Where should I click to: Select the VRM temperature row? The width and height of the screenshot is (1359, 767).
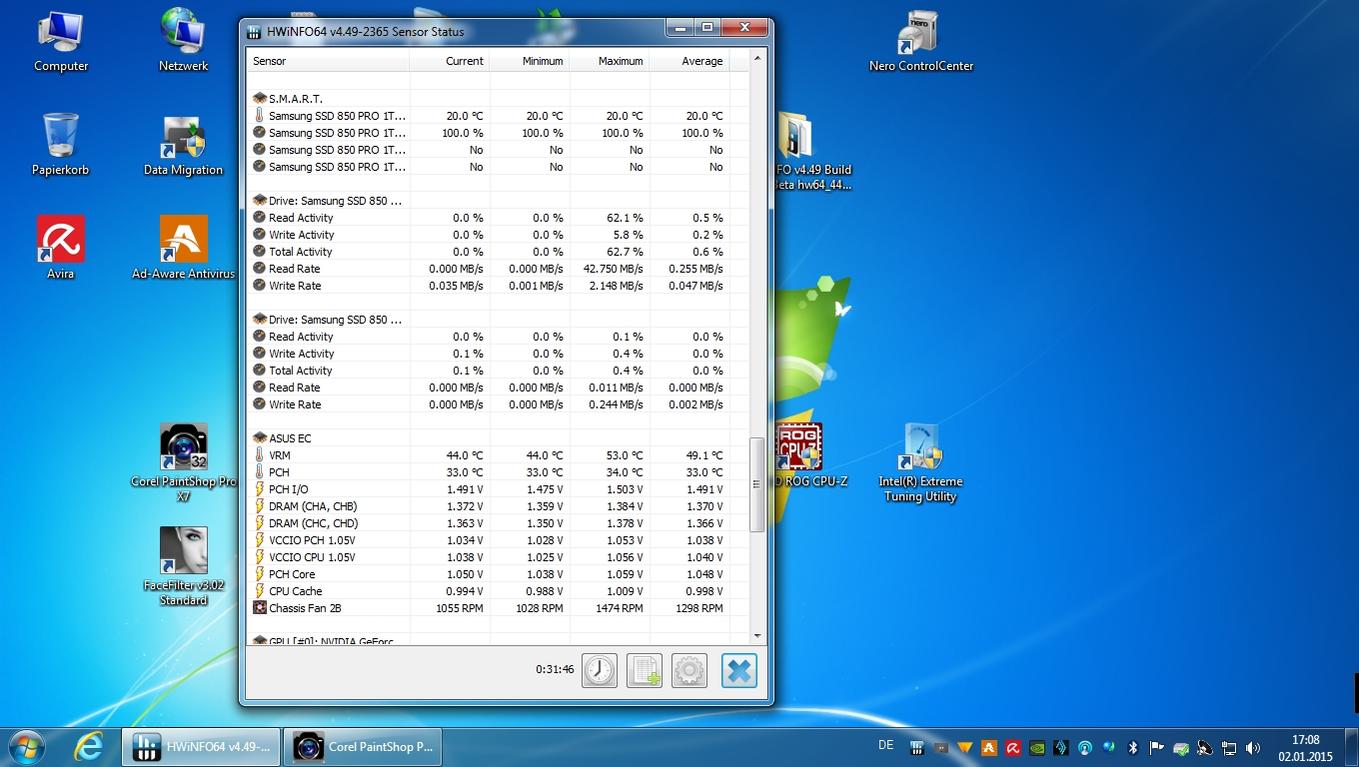click(x=488, y=455)
